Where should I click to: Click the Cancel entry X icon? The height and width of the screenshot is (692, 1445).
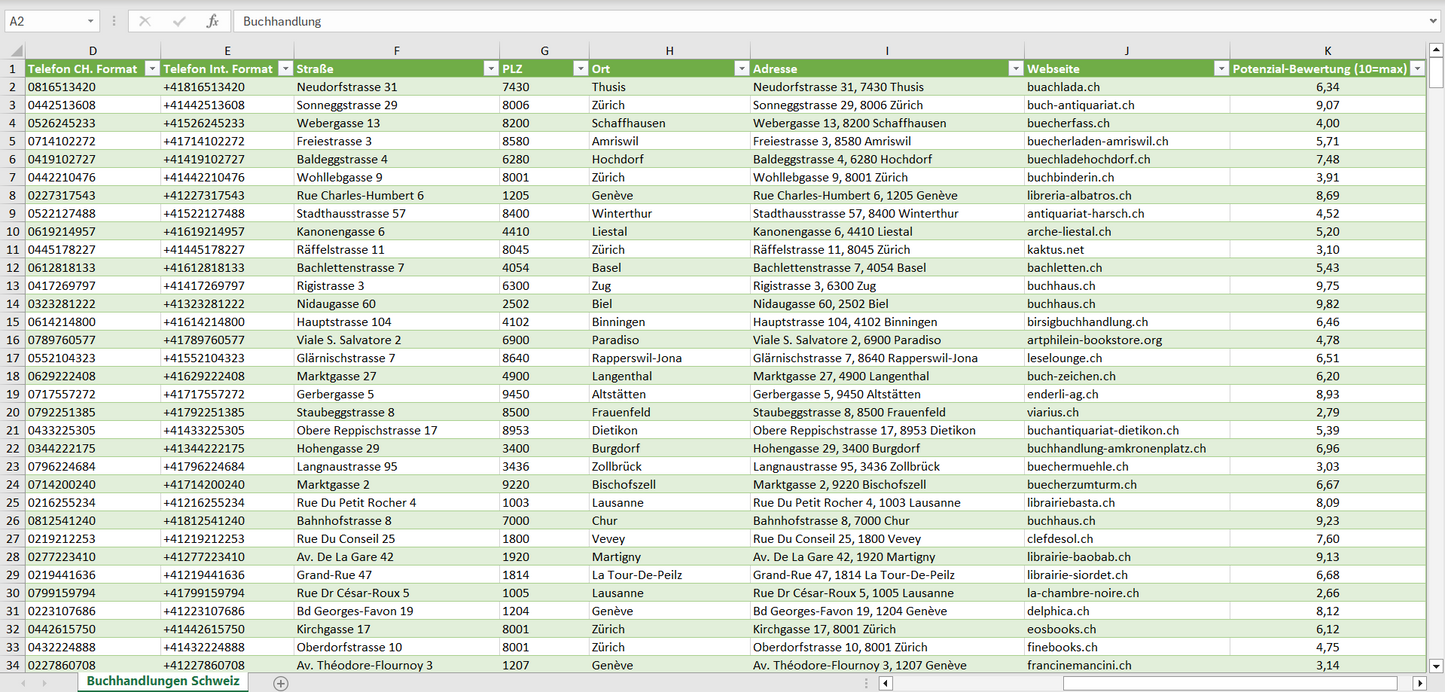point(145,21)
